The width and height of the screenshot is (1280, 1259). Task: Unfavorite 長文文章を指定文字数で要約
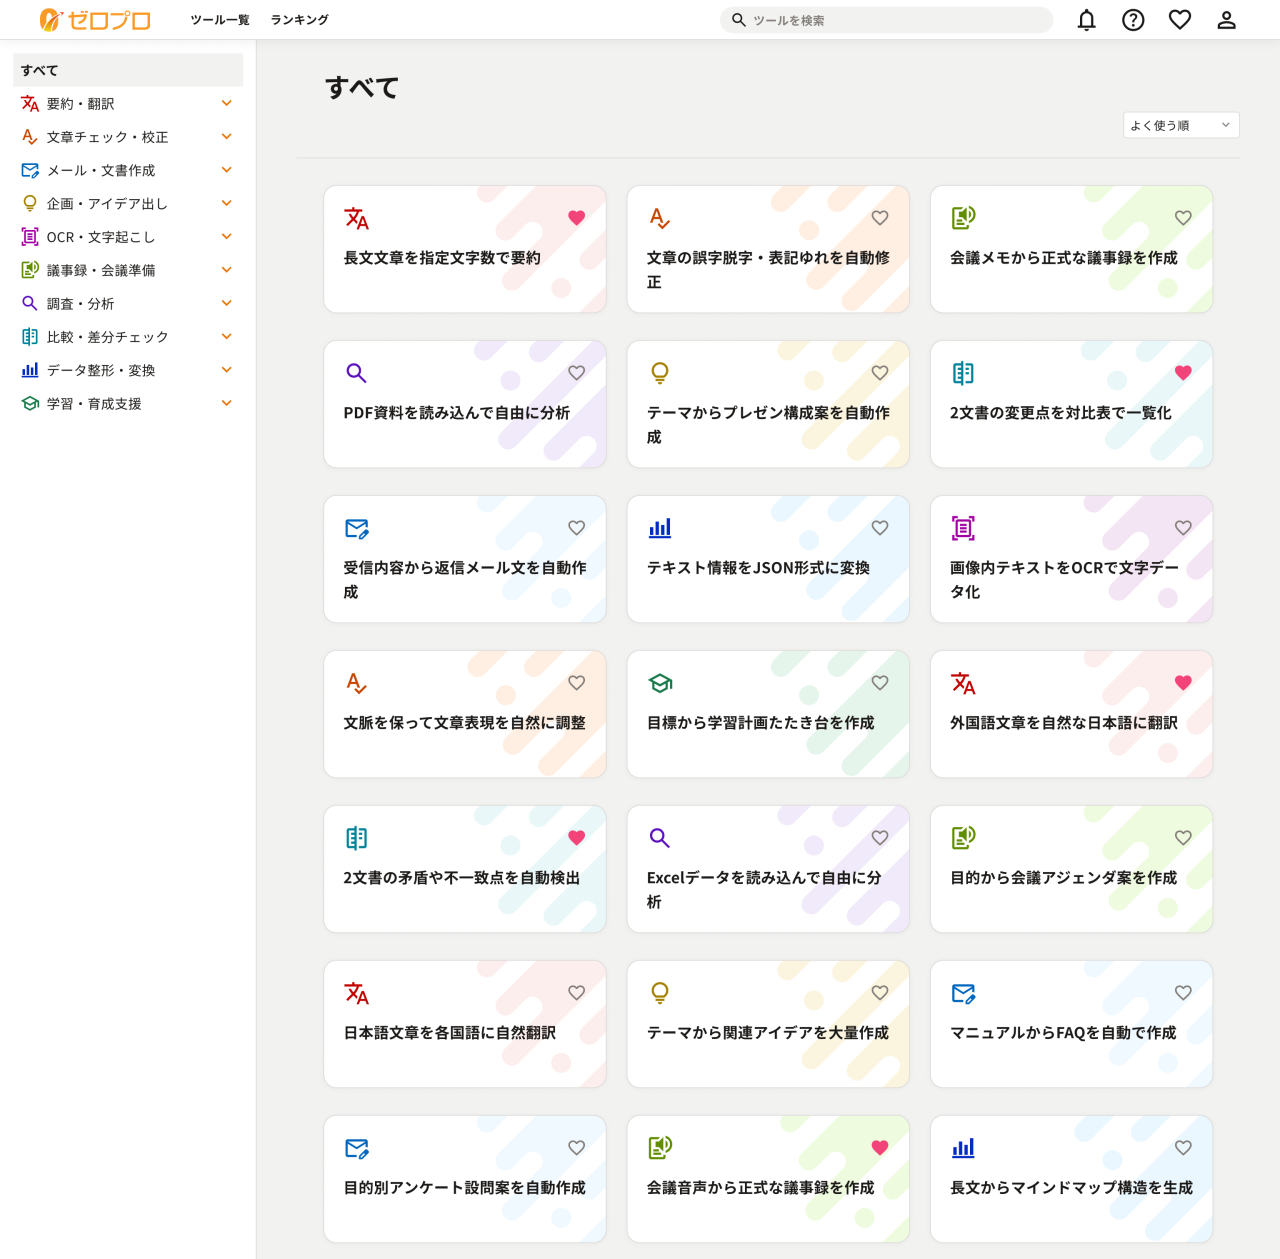coord(577,217)
